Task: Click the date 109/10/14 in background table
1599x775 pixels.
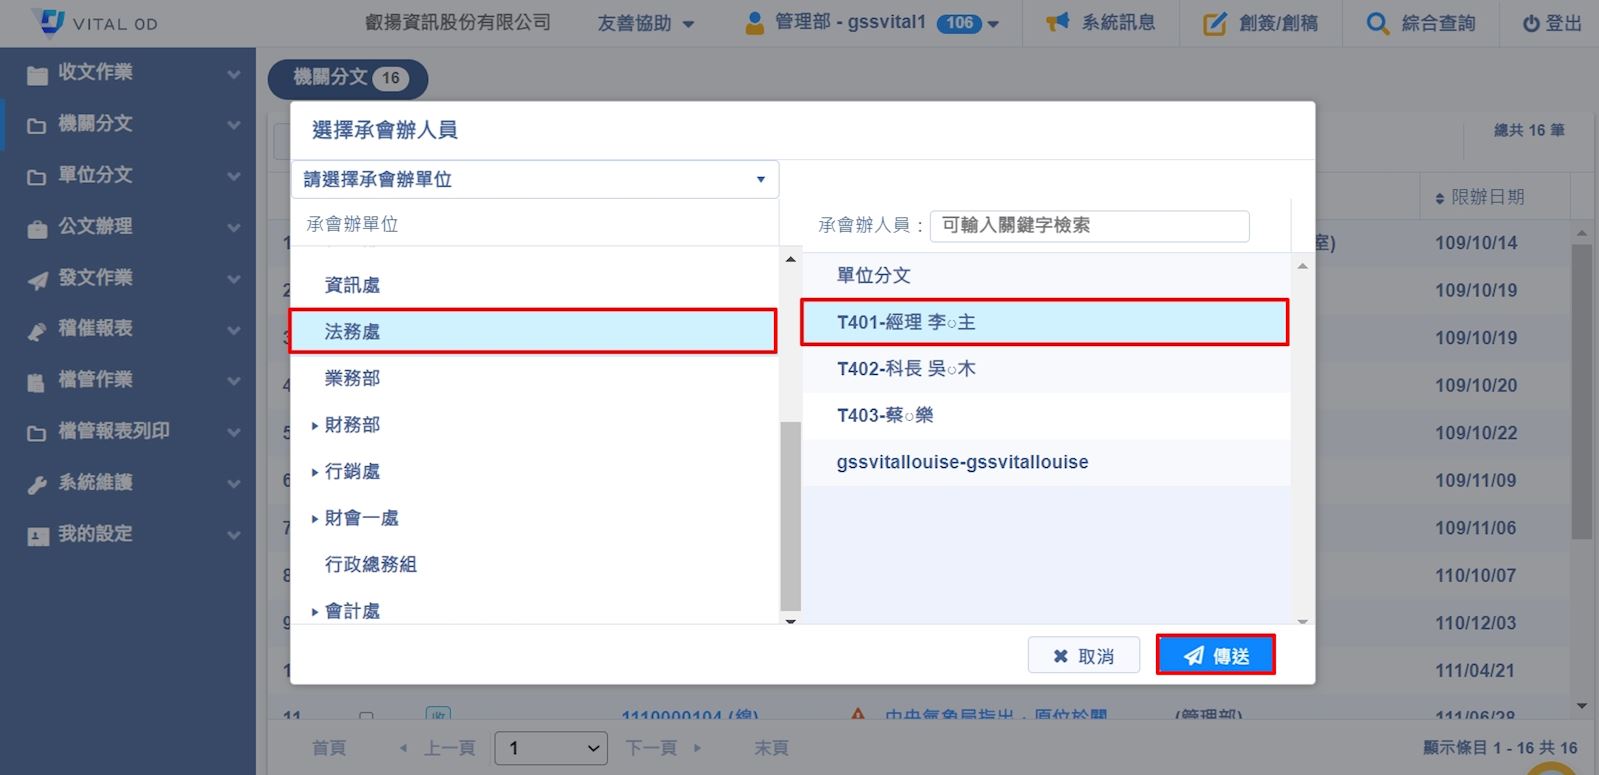Action: point(1476,243)
